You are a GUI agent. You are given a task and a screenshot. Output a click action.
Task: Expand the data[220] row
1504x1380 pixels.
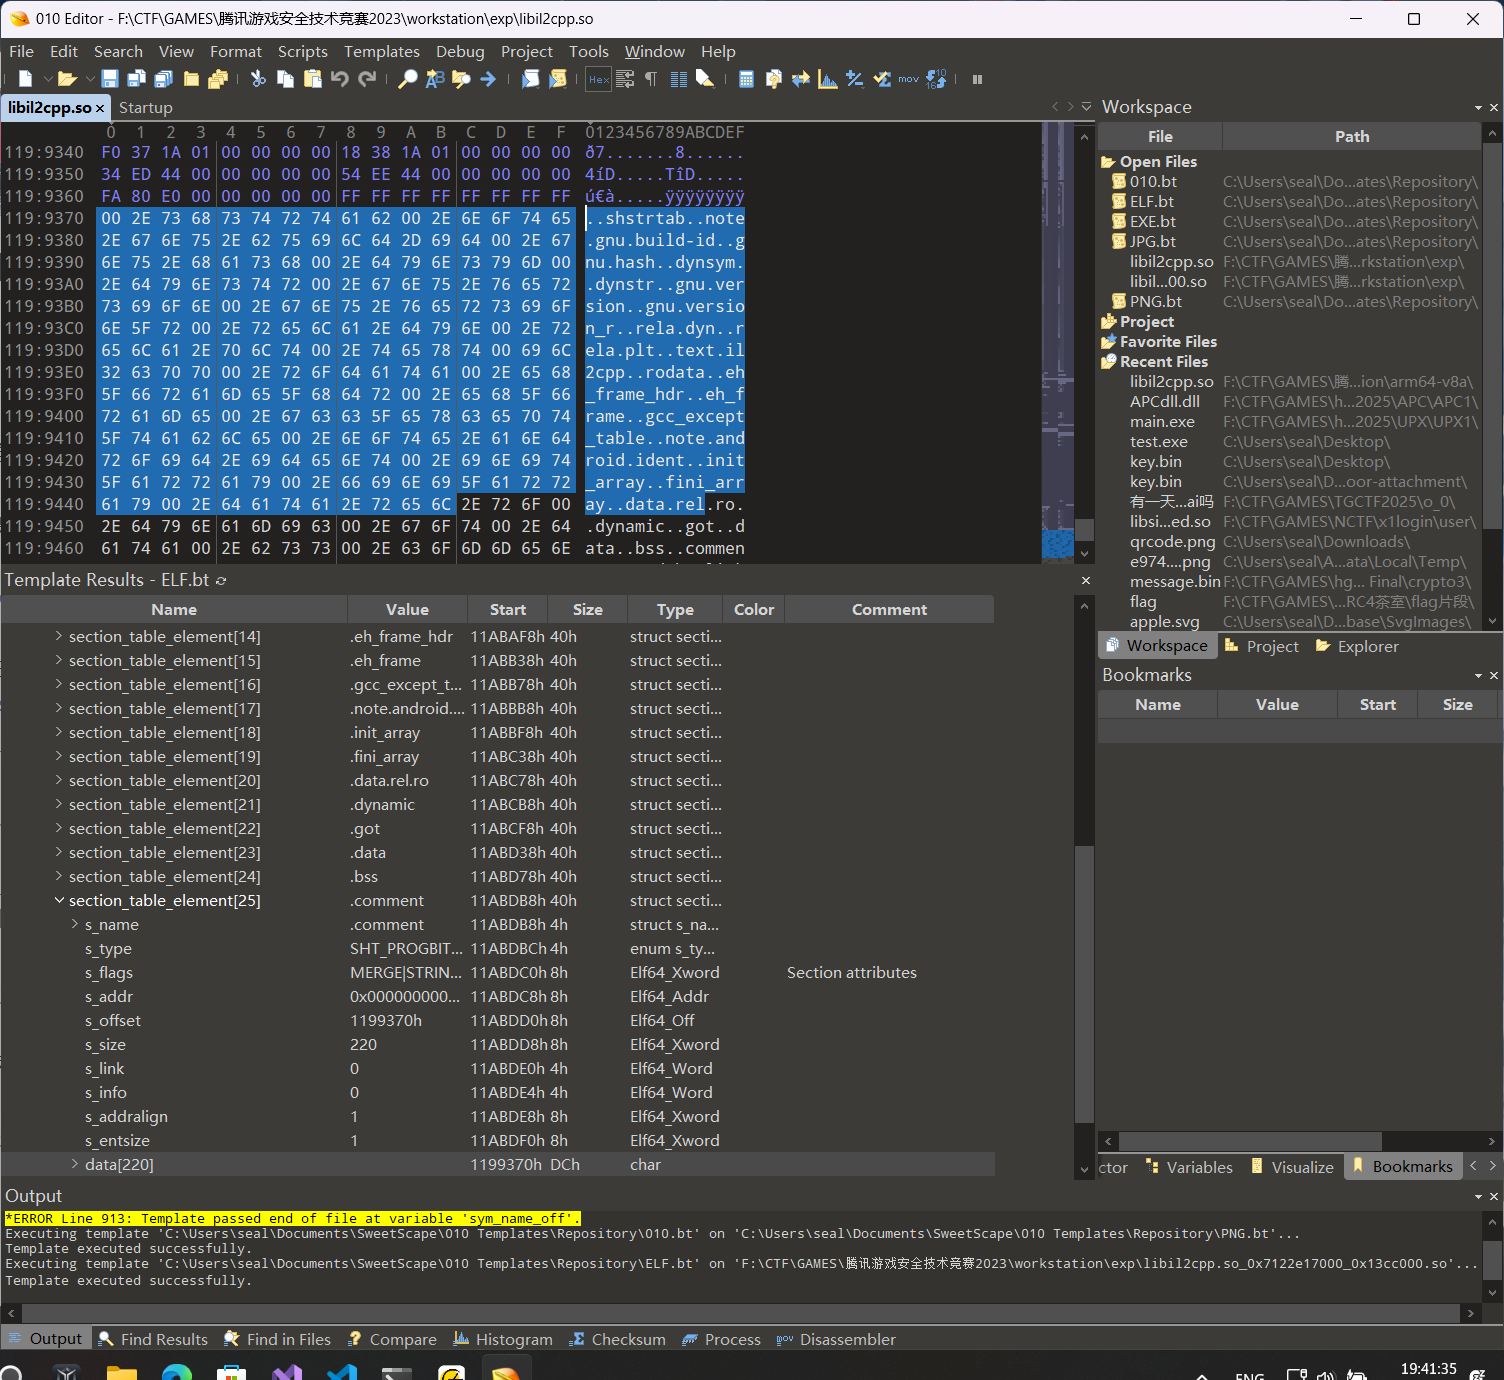[x=75, y=1165]
